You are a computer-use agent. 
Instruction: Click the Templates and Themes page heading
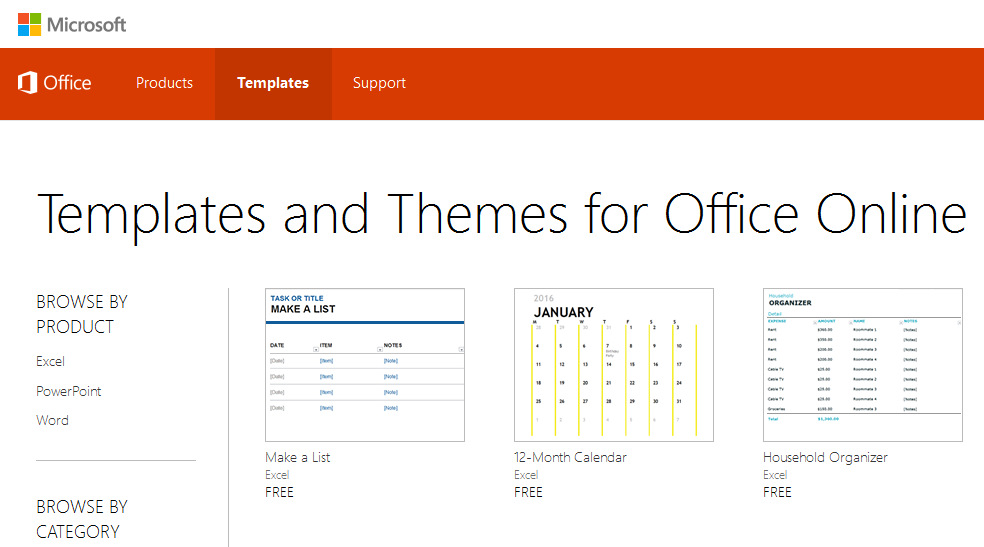point(501,213)
